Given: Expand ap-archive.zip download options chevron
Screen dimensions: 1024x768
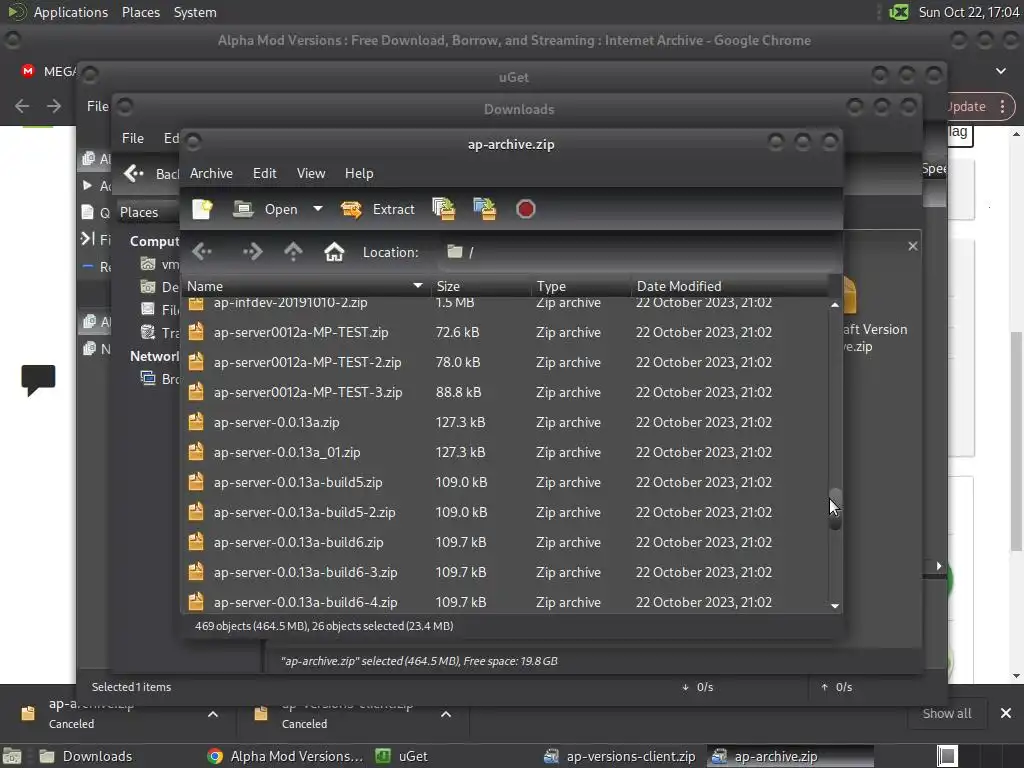Looking at the screenshot, I should pyautogui.click(x=213, y=714).
